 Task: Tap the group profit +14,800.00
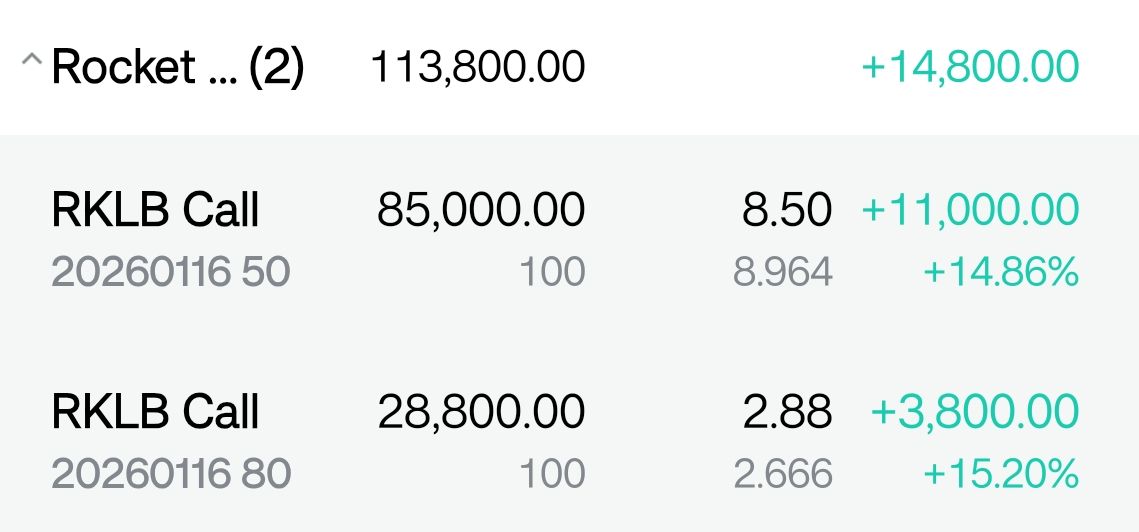[x=970, y=68]
